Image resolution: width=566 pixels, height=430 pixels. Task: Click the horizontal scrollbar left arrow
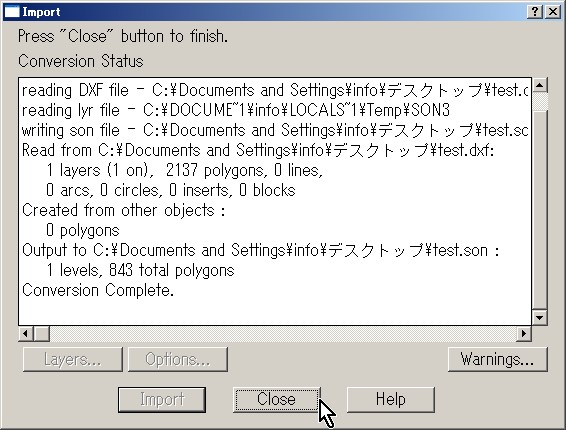click(26, 333)
